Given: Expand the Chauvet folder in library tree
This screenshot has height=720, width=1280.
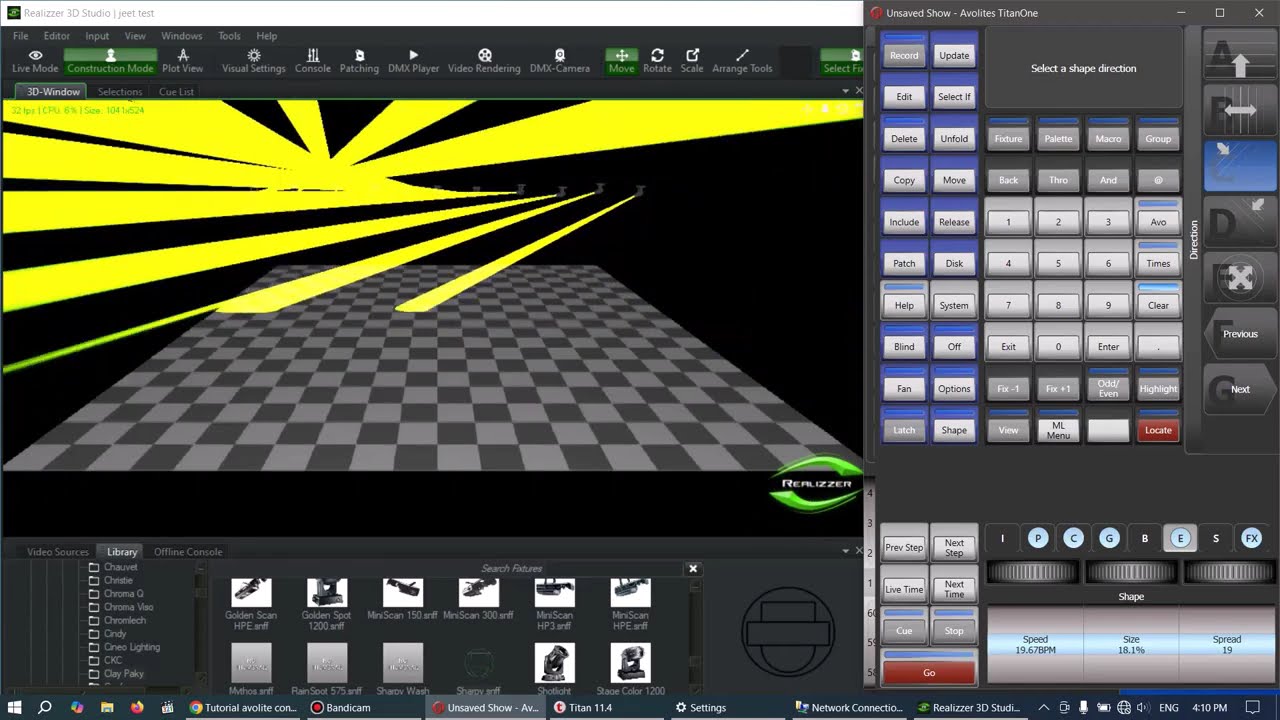Looking at the screenshot, I should (x=94, y=567).
